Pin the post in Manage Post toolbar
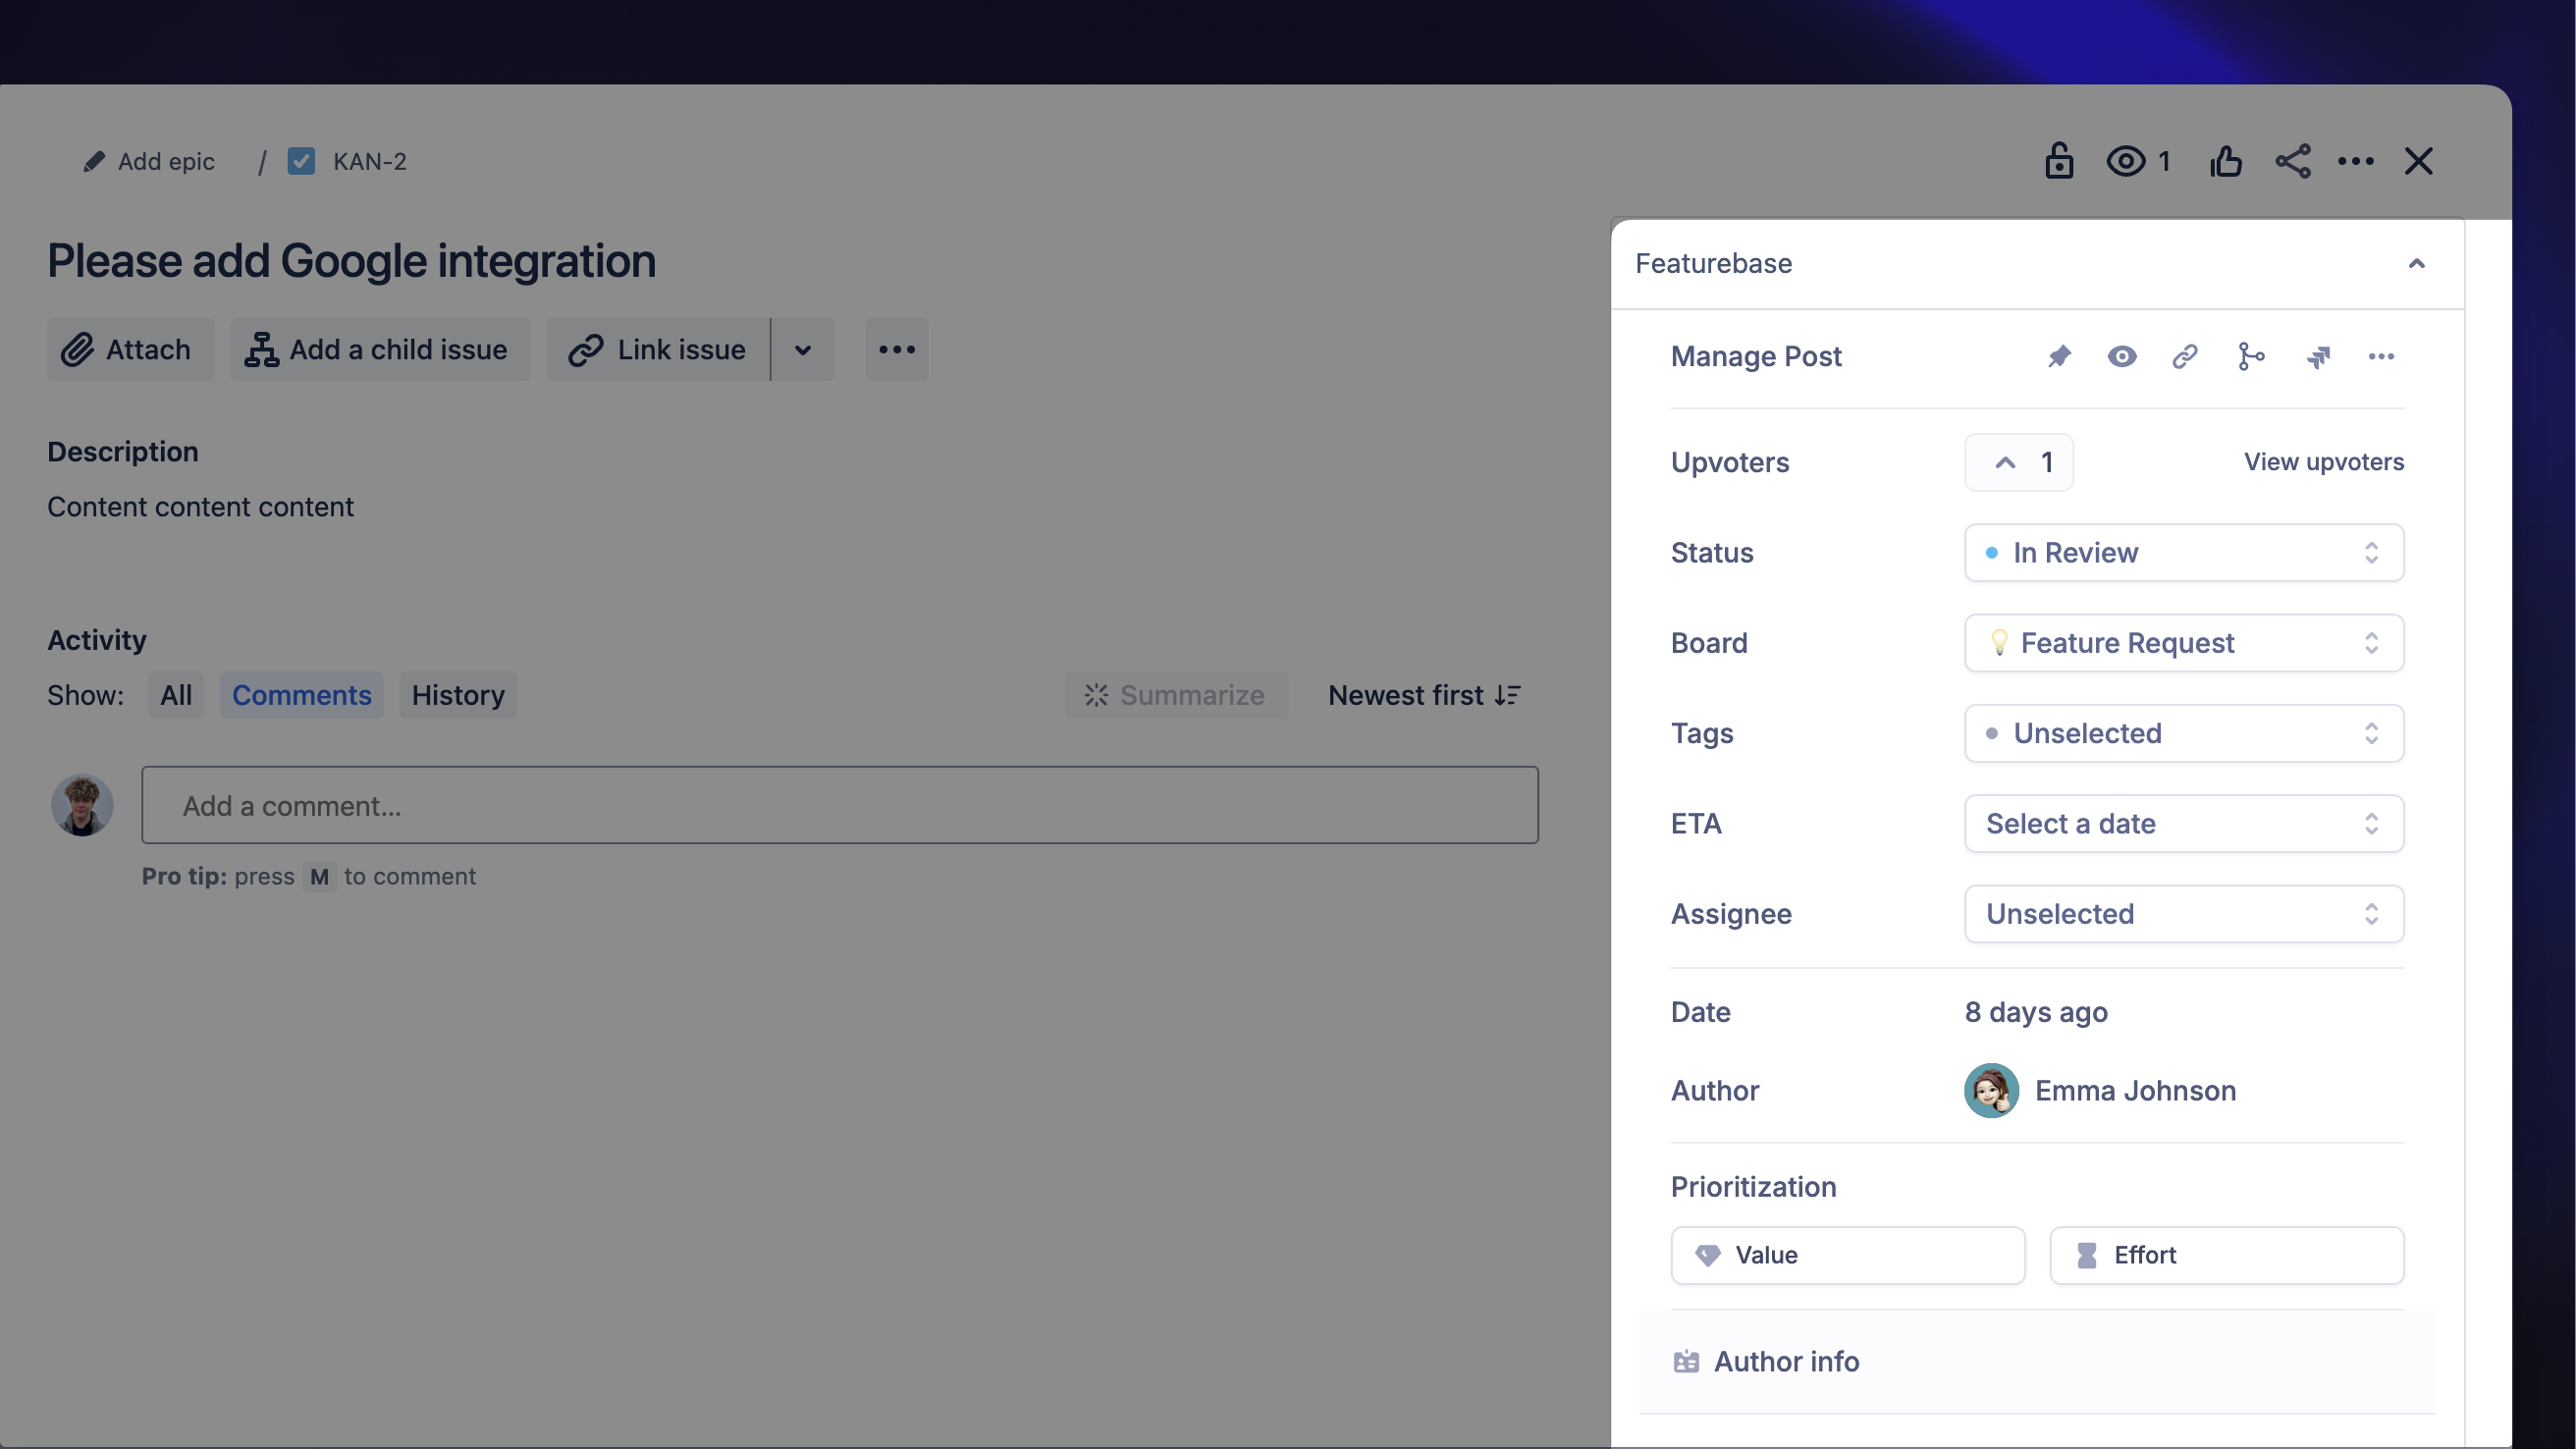The height and width of the screenshot is (1449, 2576). tap(2060, 356)
